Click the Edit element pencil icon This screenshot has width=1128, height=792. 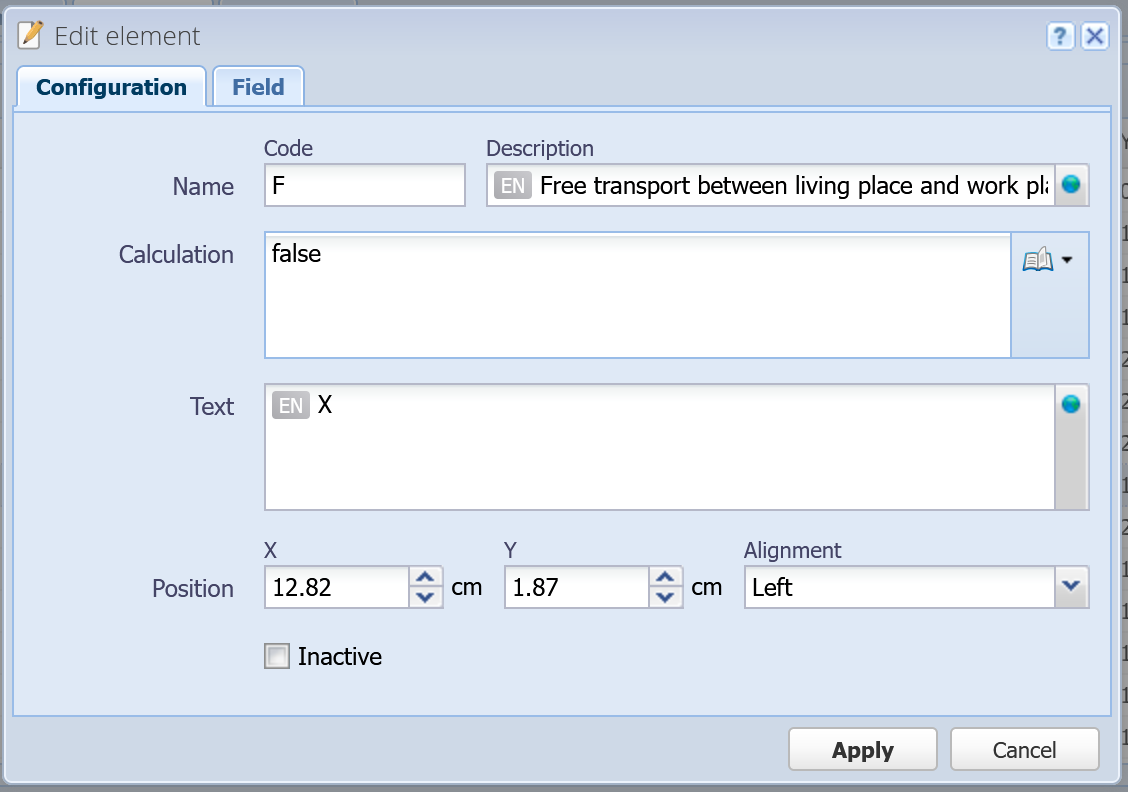30,35
